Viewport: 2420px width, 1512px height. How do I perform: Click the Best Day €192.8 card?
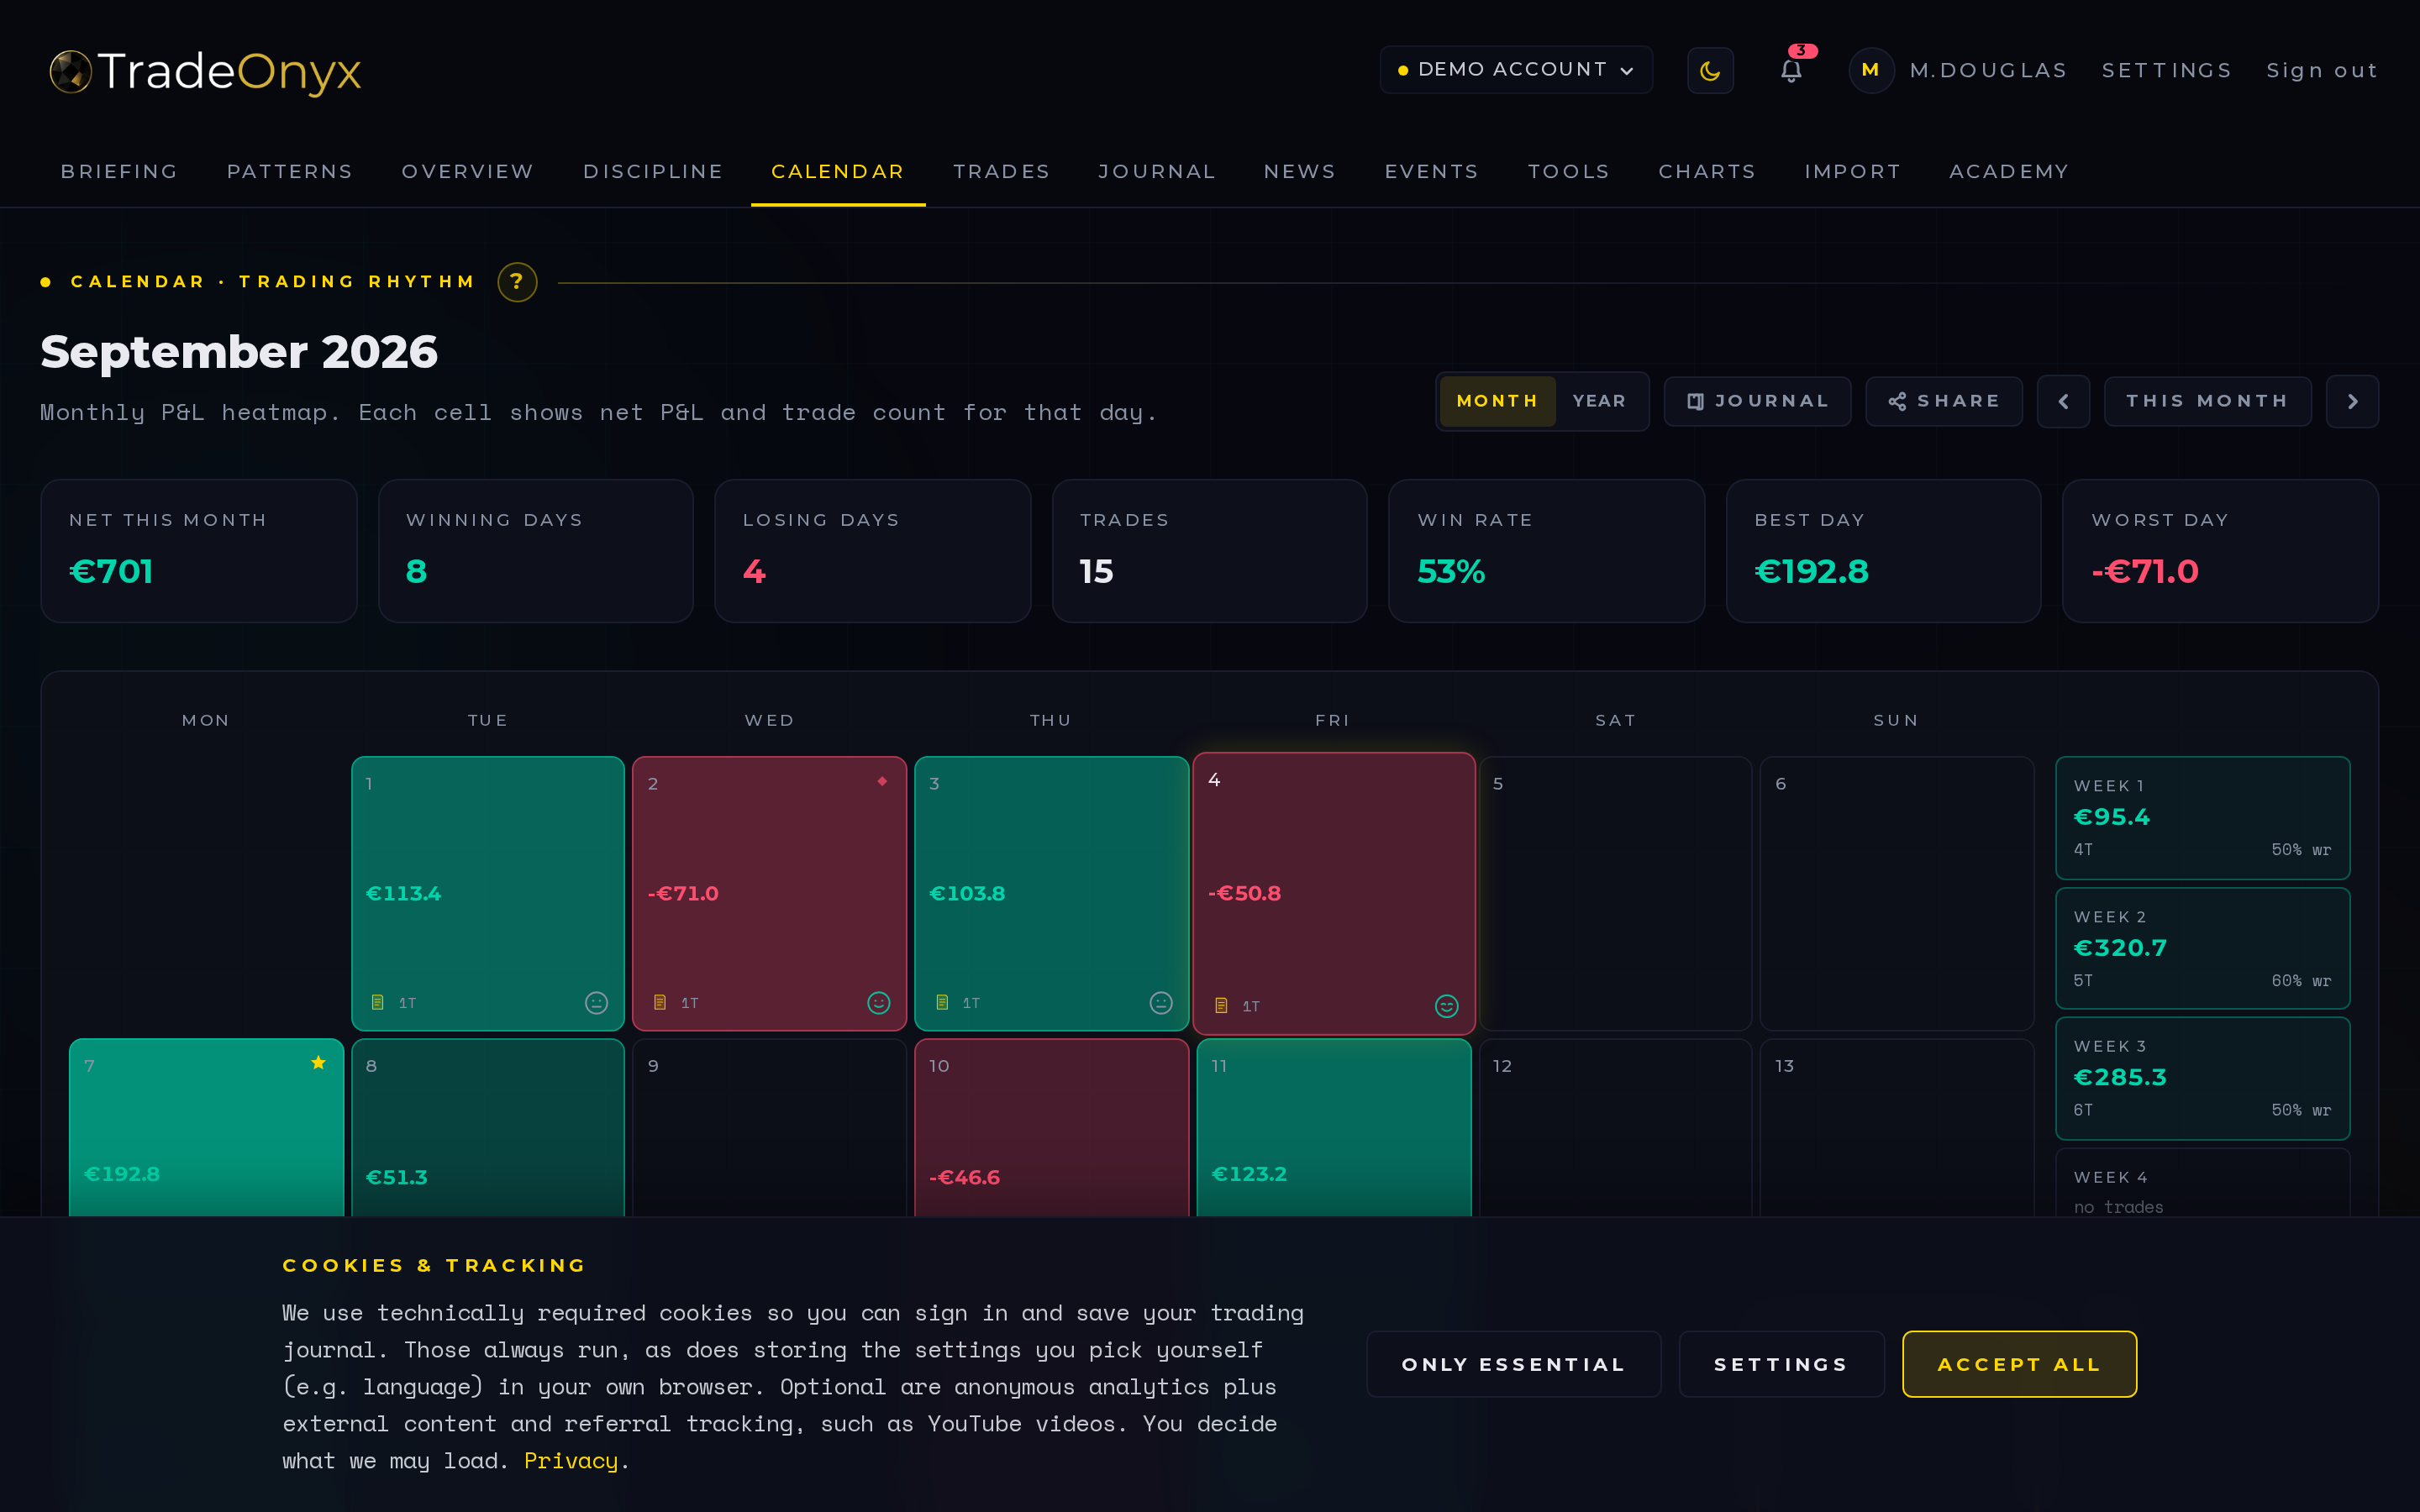(1883, 551)
